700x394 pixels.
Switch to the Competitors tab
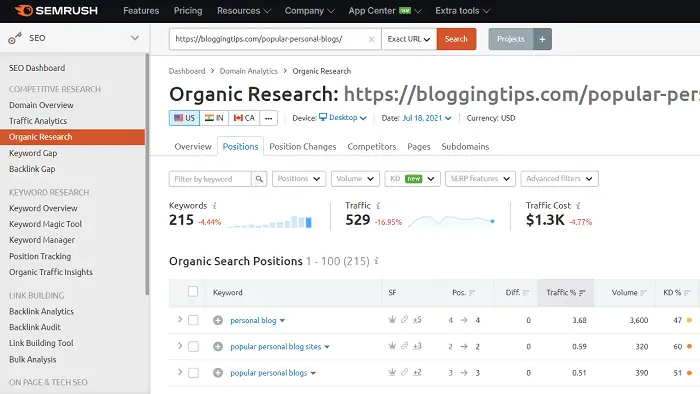coord(372,147)
